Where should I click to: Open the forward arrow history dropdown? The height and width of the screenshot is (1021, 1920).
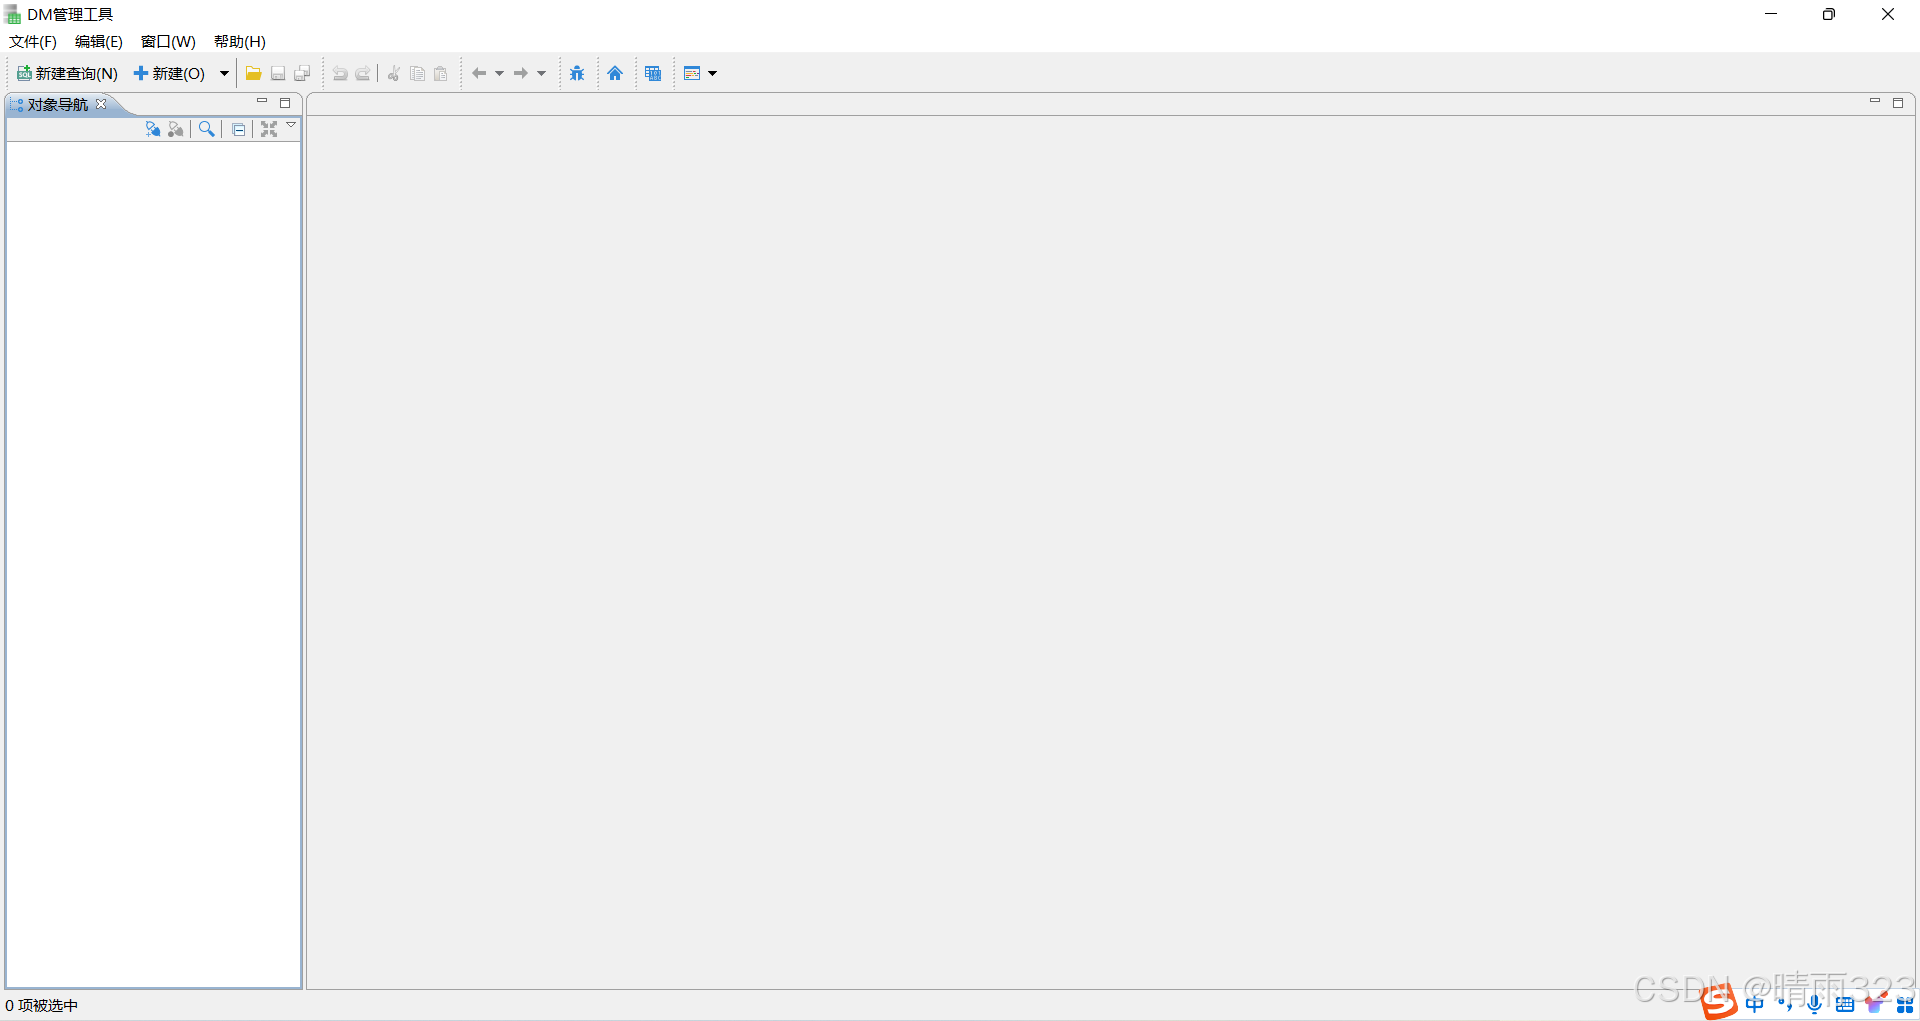click(542, 73)
